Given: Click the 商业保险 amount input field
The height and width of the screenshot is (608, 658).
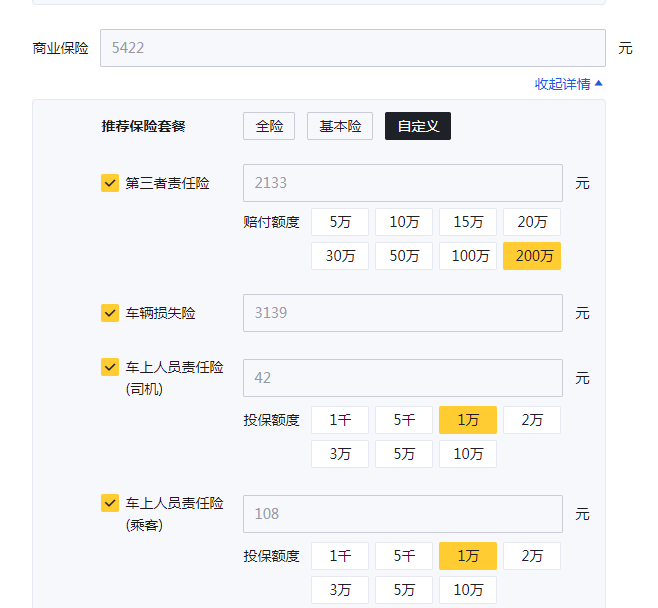Looking at the screenshot, I should (x=352, y=48).
